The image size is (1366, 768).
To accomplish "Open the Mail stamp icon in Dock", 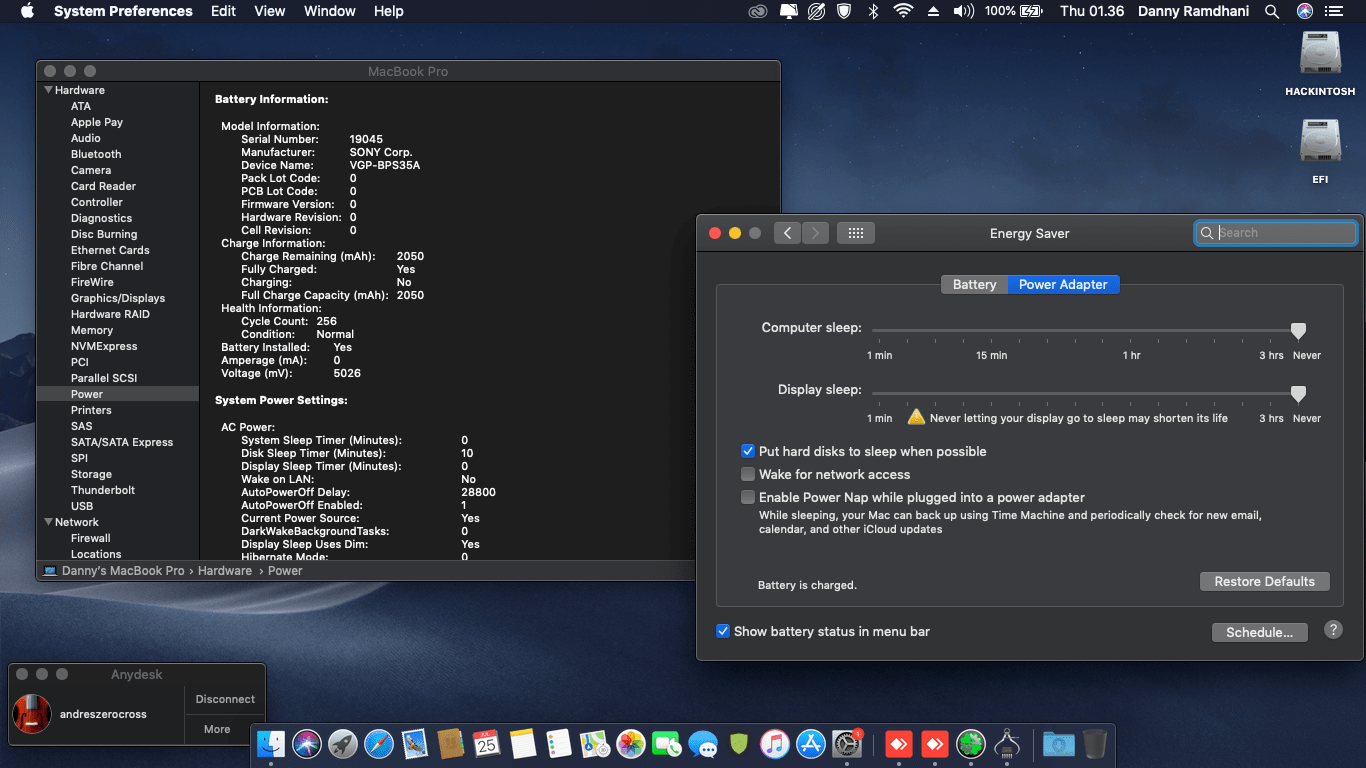I will pos(415,744).
